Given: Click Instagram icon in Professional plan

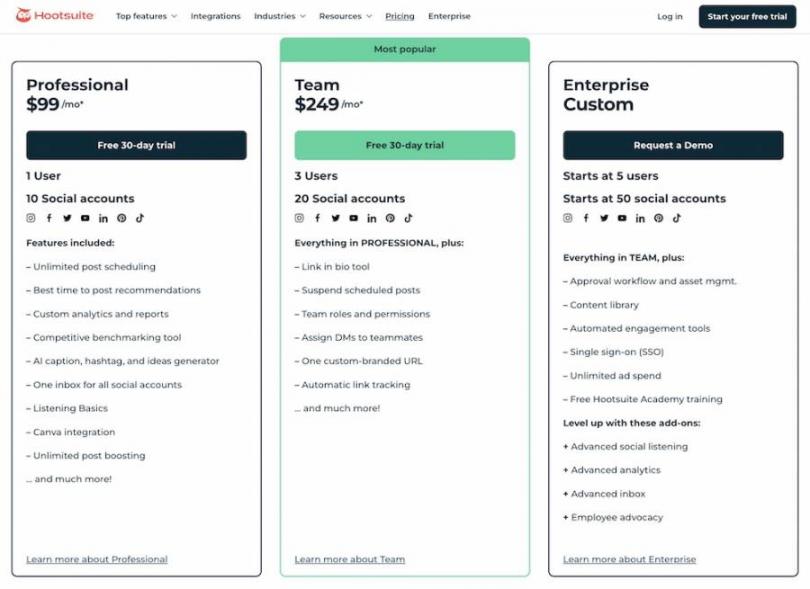Looking at the screenshot, I should (31, 218).
